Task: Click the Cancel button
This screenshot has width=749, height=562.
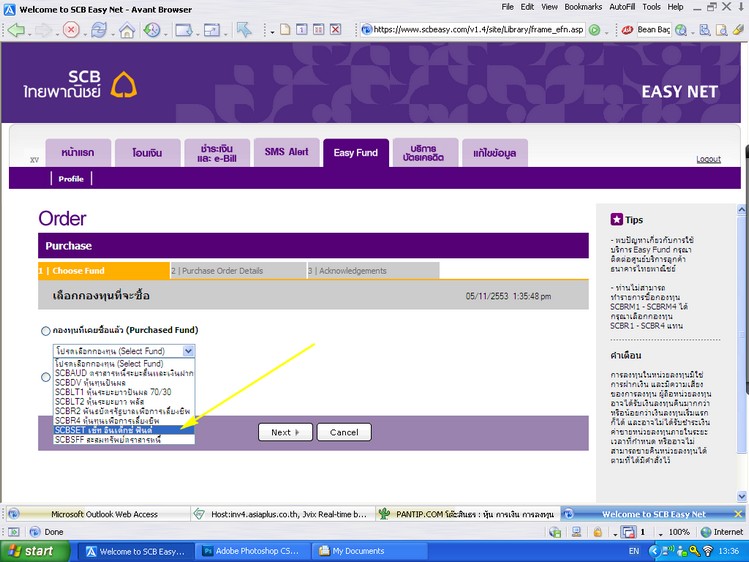Action: tap(344, 432)
